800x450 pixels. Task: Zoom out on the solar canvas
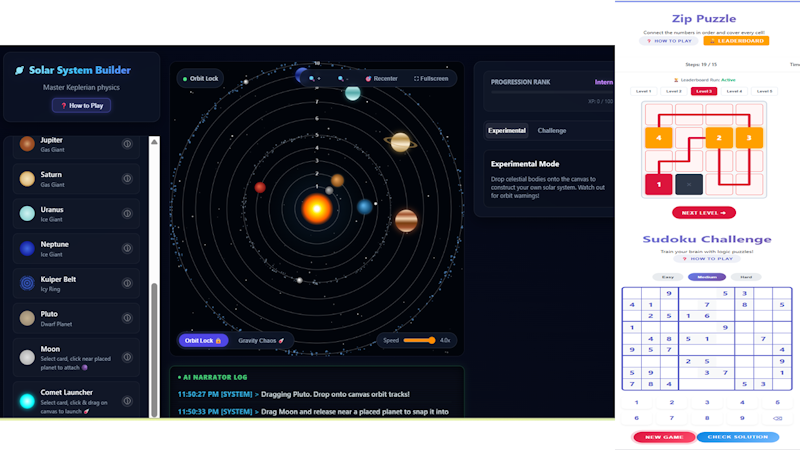tap(343, 79)
